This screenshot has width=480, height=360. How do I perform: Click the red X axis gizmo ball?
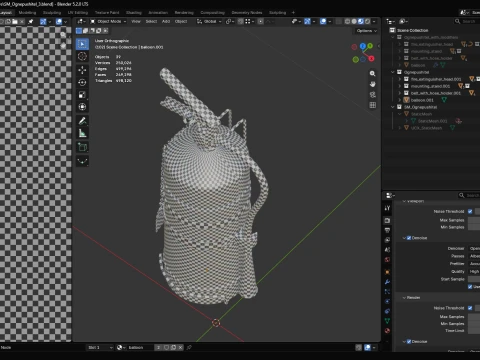(x=371, y=59)
